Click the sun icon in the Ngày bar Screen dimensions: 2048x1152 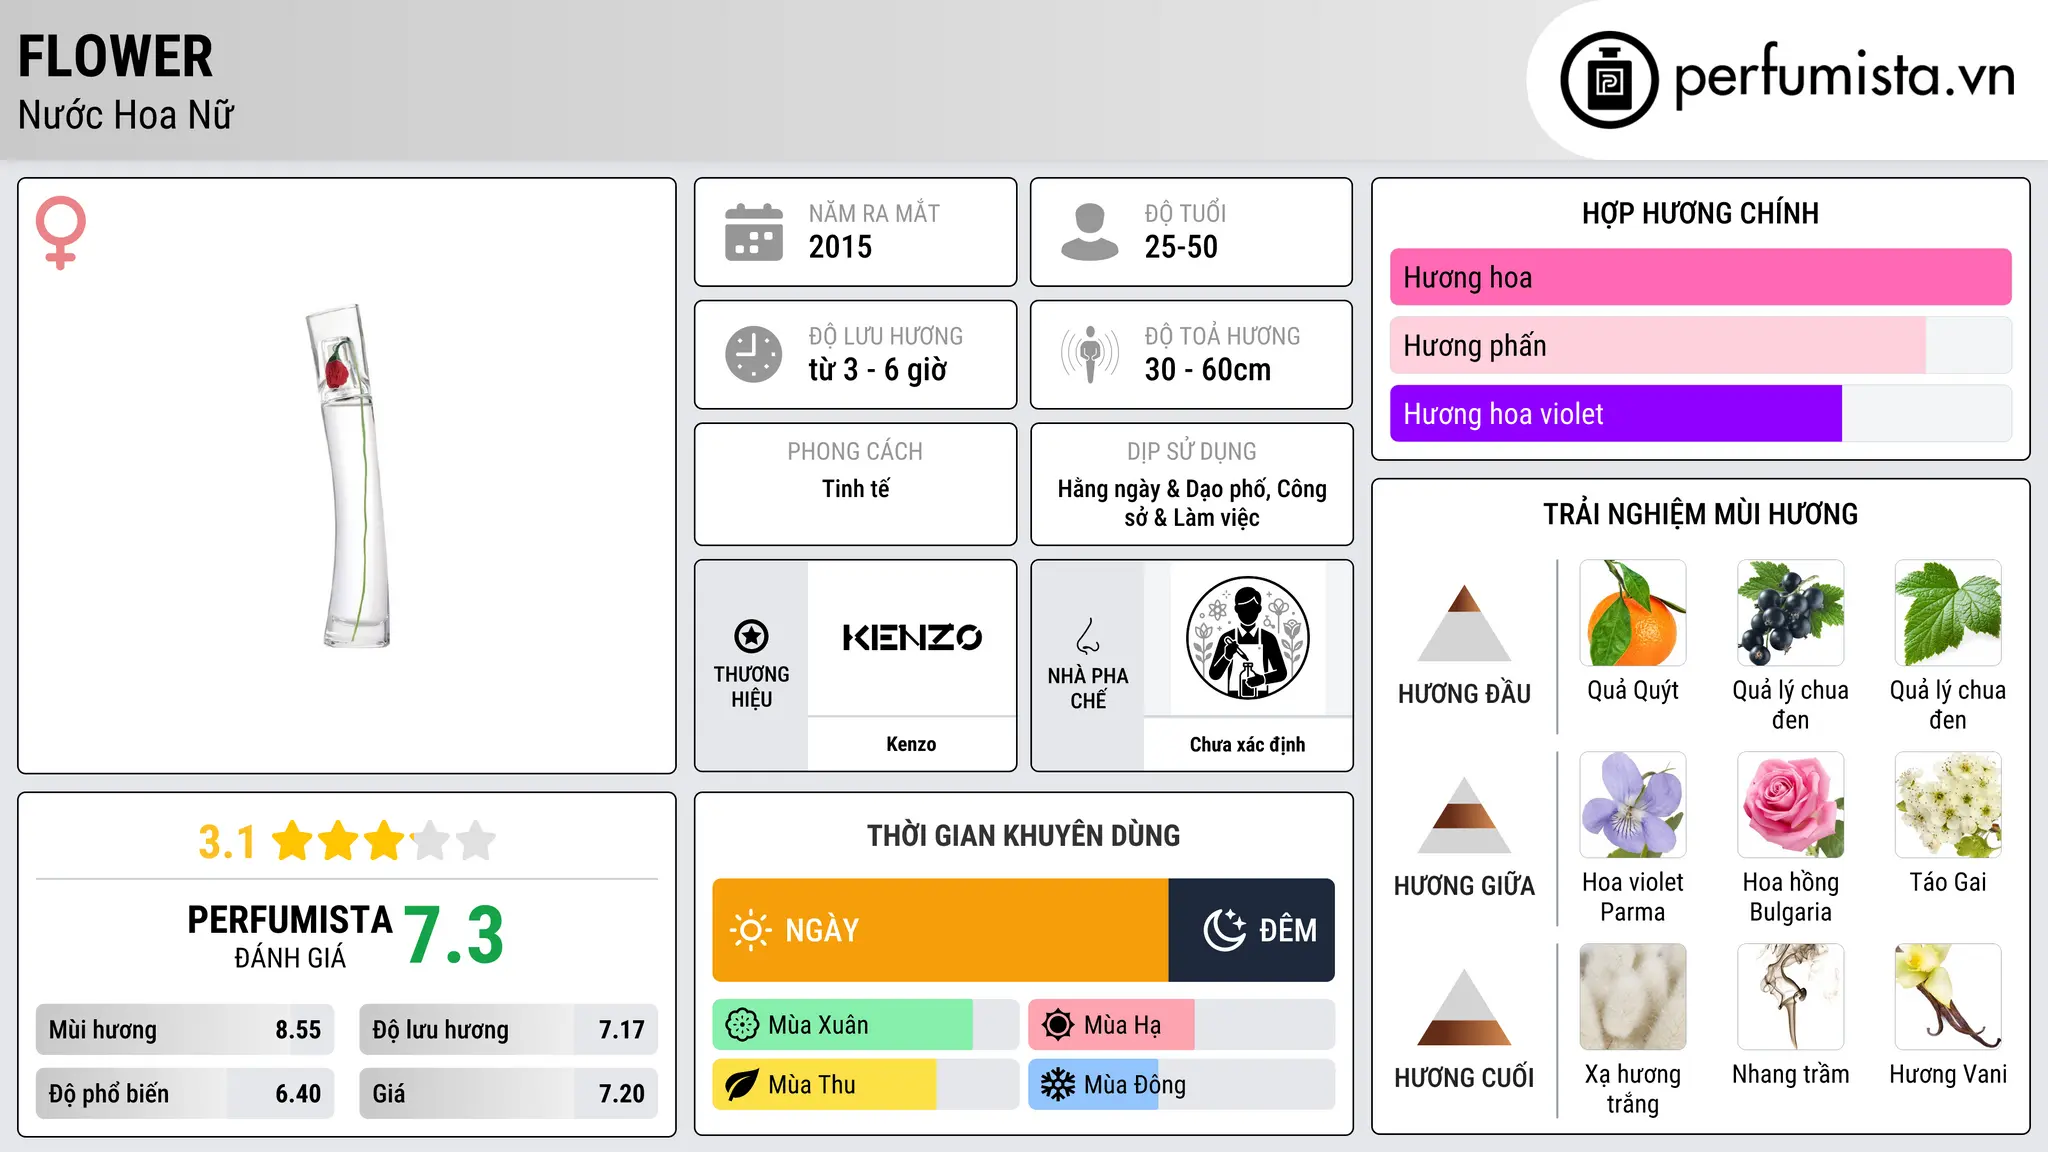pos(751,930)
